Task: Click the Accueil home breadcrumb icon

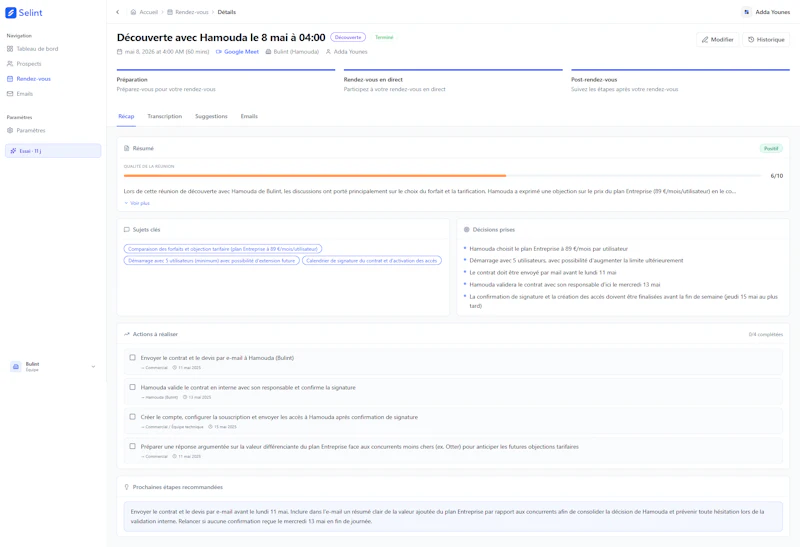Action: pos(133,12)
